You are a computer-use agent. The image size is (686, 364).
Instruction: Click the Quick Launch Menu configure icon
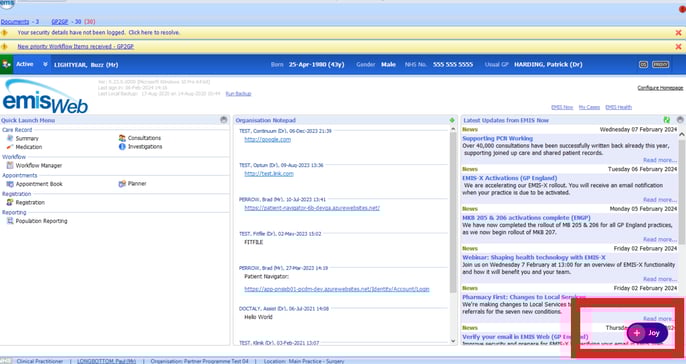pyautogui.click(x=224, y=120)
